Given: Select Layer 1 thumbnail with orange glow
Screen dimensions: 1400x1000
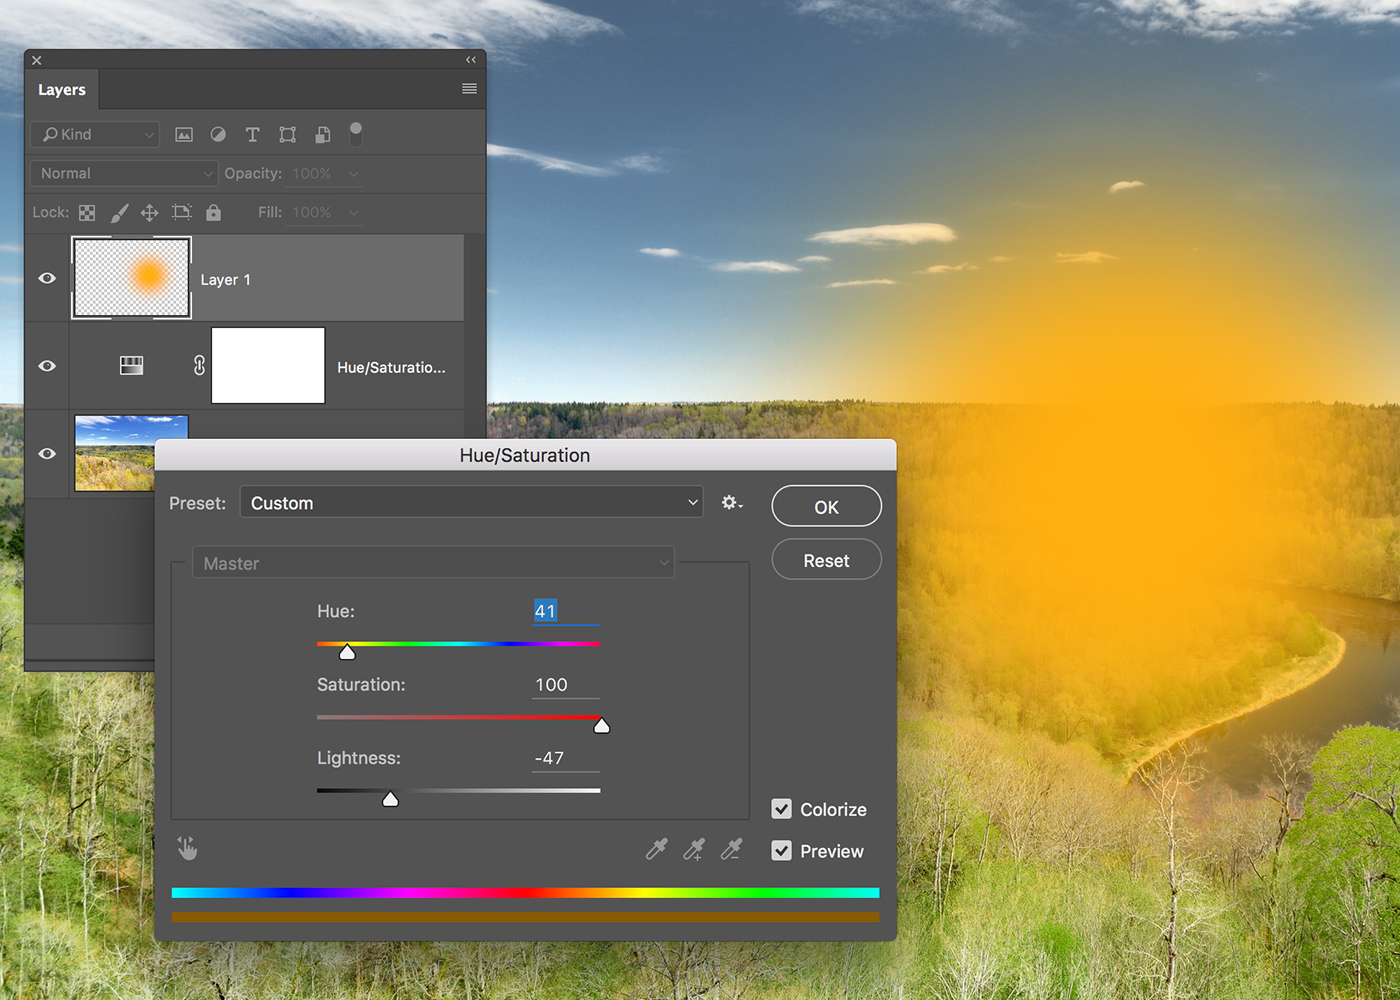Looking at the screenshot, I should click(131, 278).
